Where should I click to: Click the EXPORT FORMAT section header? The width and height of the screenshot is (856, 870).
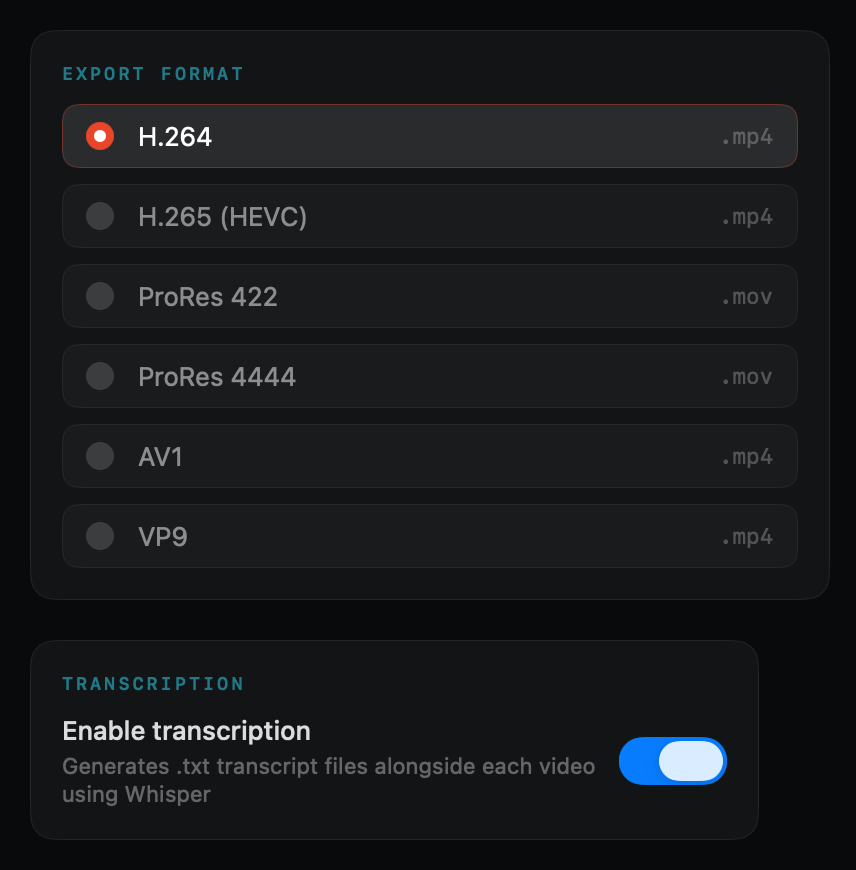(x=152, y=73)
